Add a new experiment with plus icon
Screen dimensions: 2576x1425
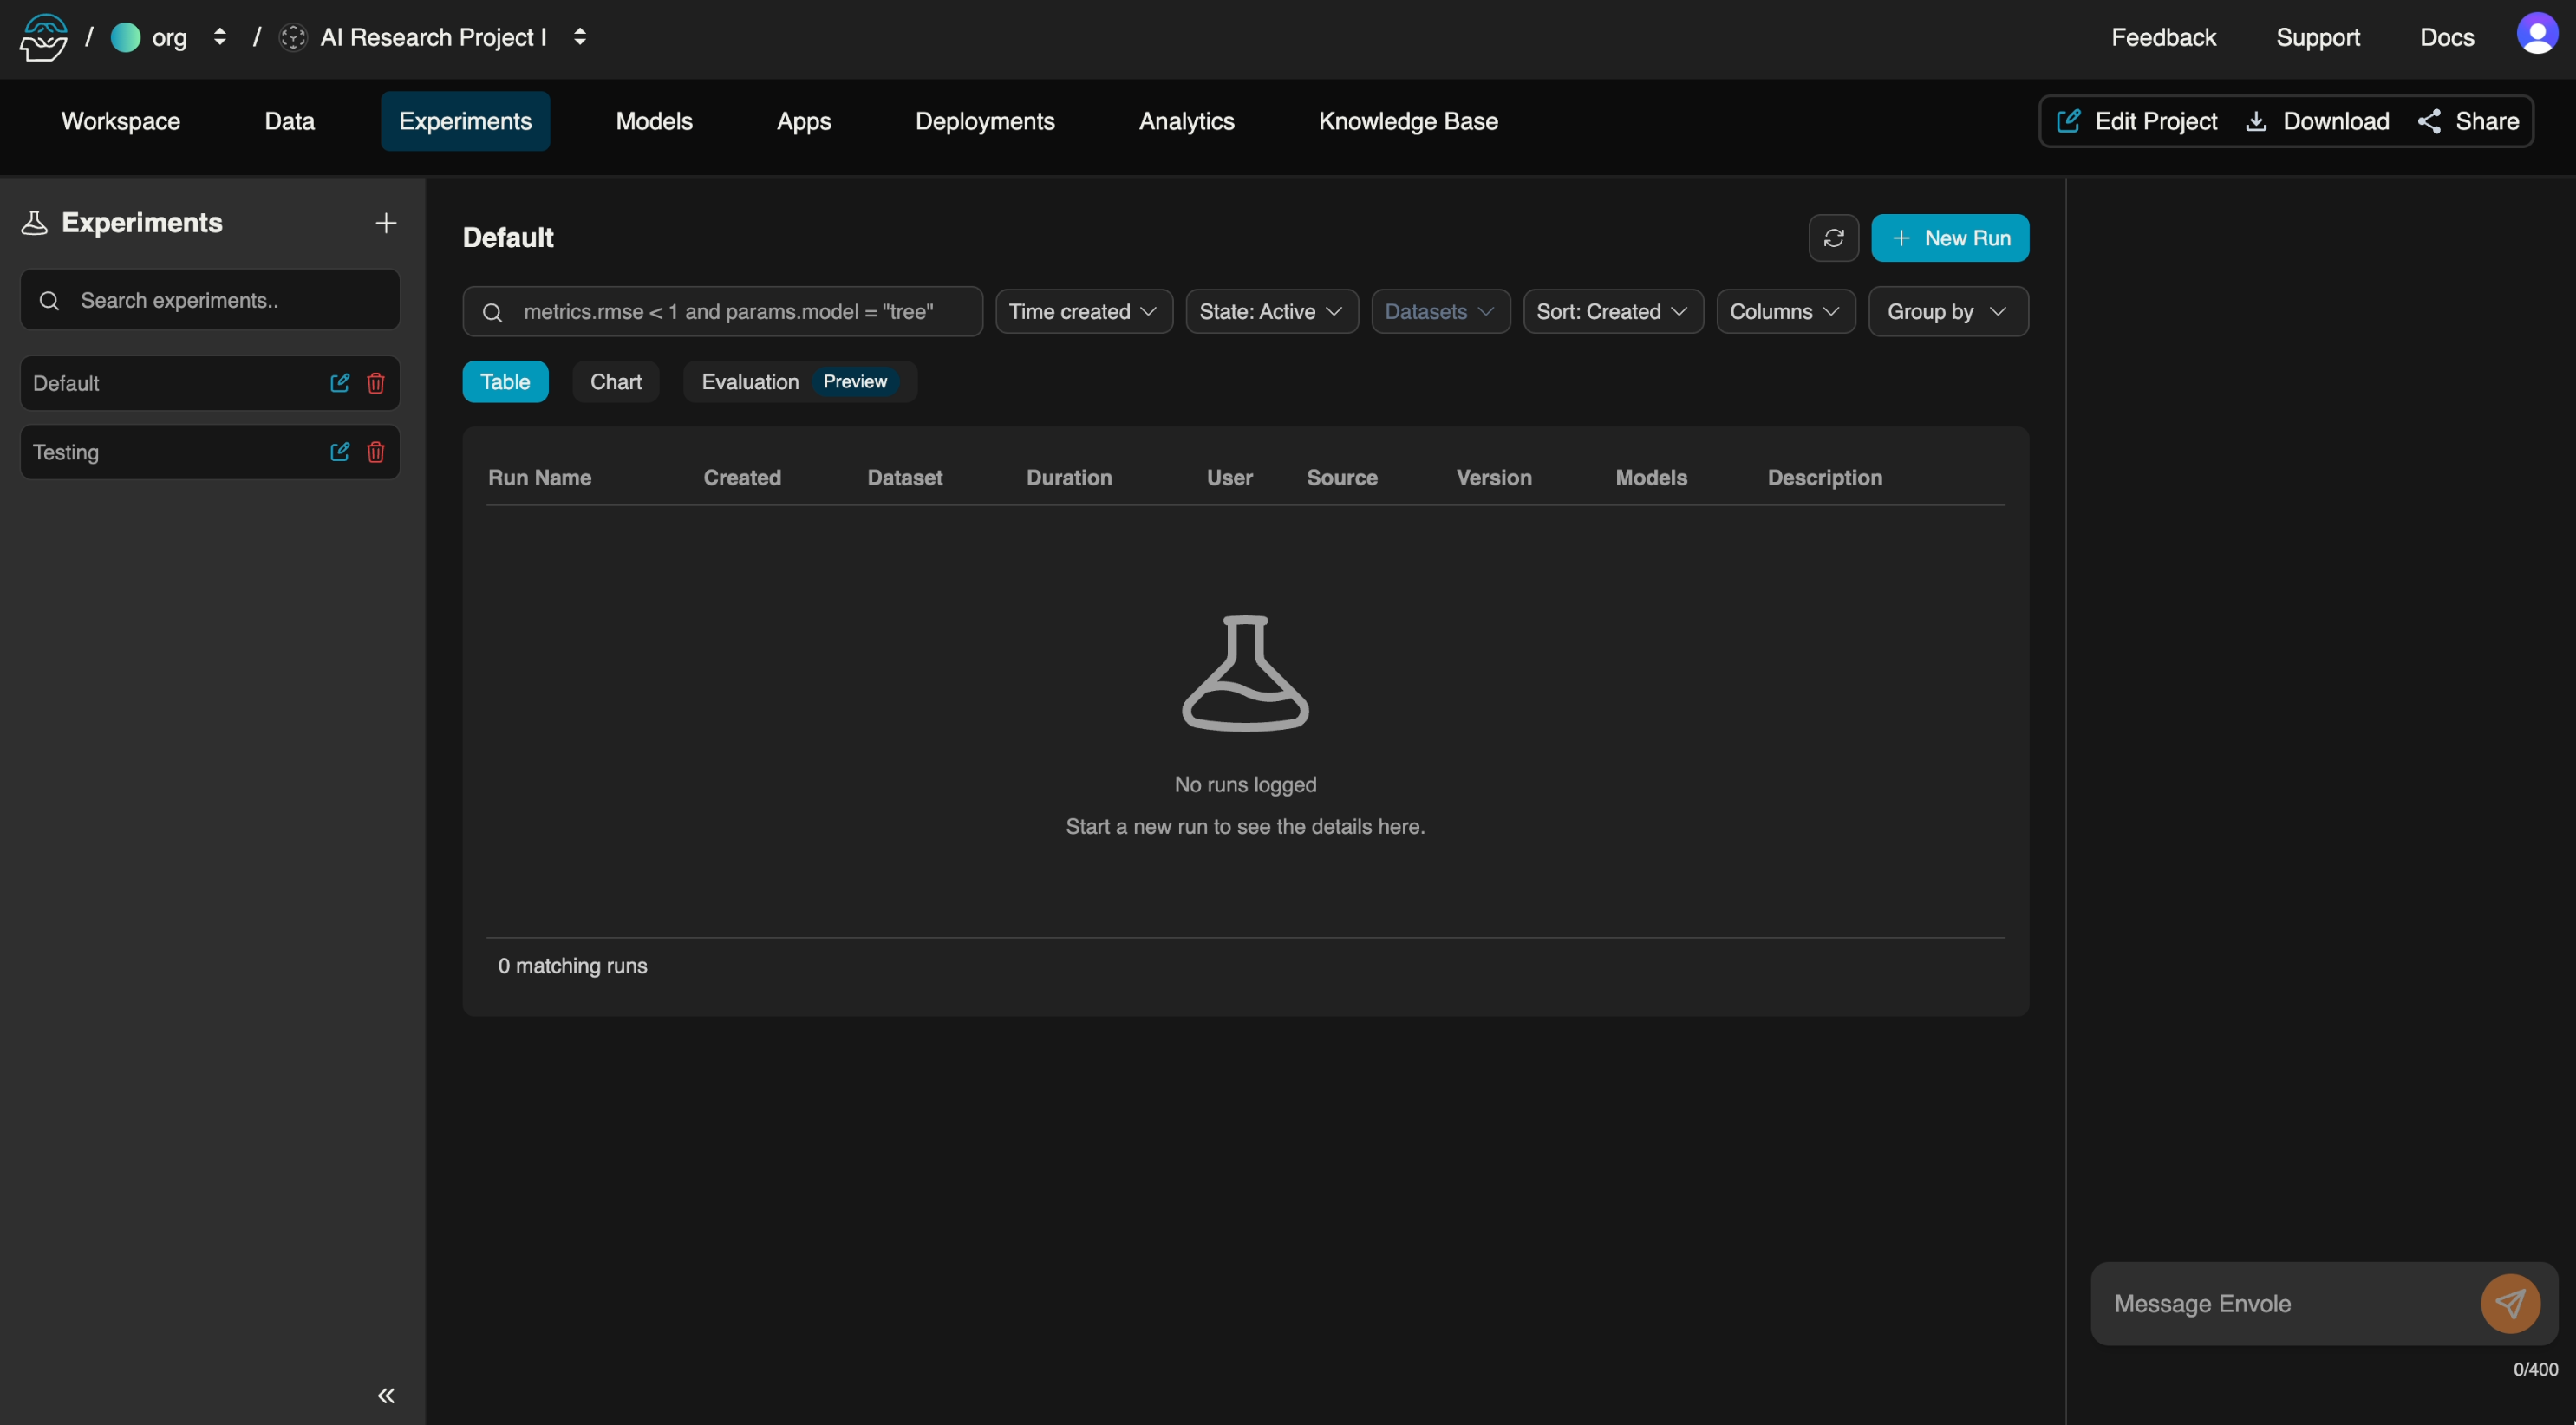click(386, 223)
